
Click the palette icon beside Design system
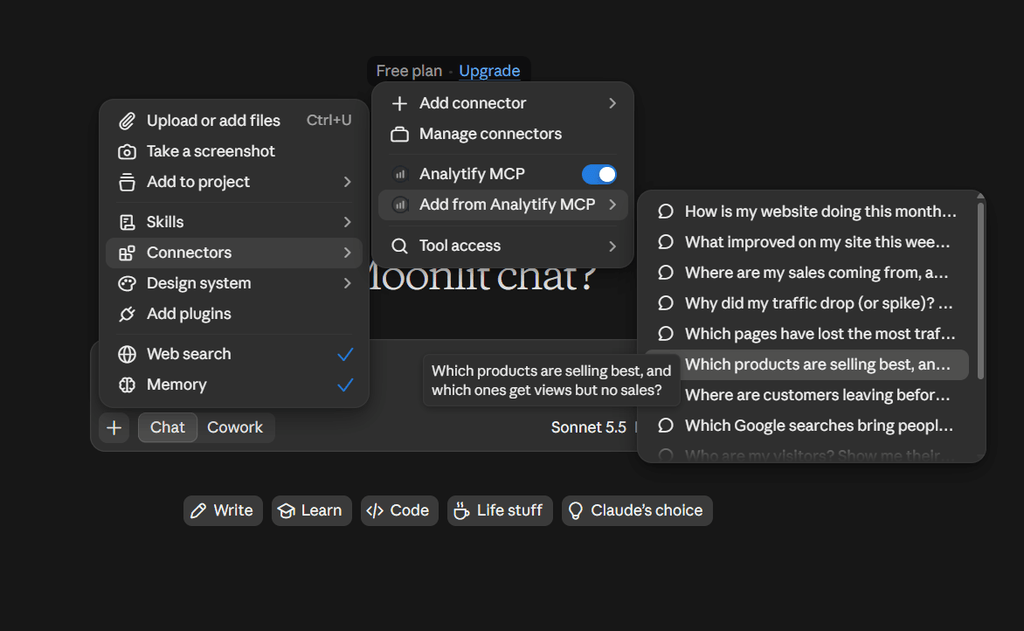point(127,283)
